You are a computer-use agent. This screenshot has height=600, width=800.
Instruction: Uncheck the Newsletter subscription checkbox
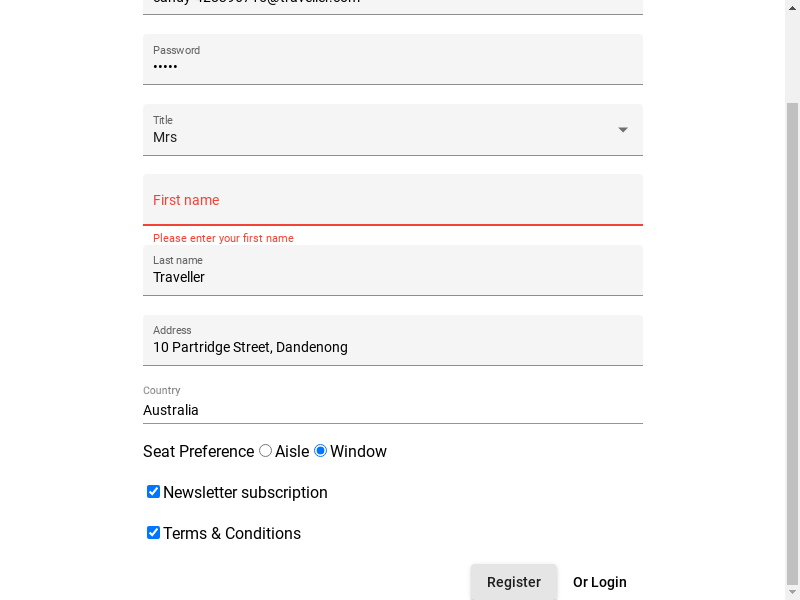pos(154,492)
